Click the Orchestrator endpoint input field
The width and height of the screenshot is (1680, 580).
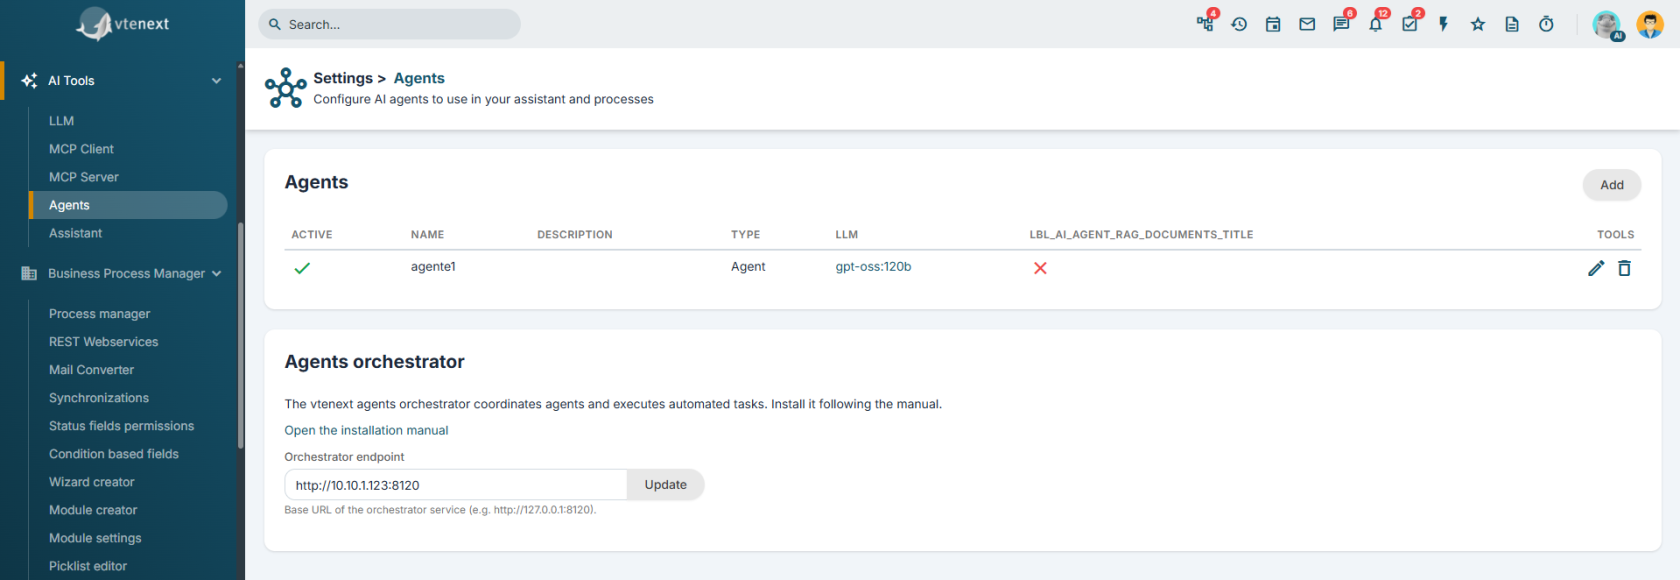[456, 485]
